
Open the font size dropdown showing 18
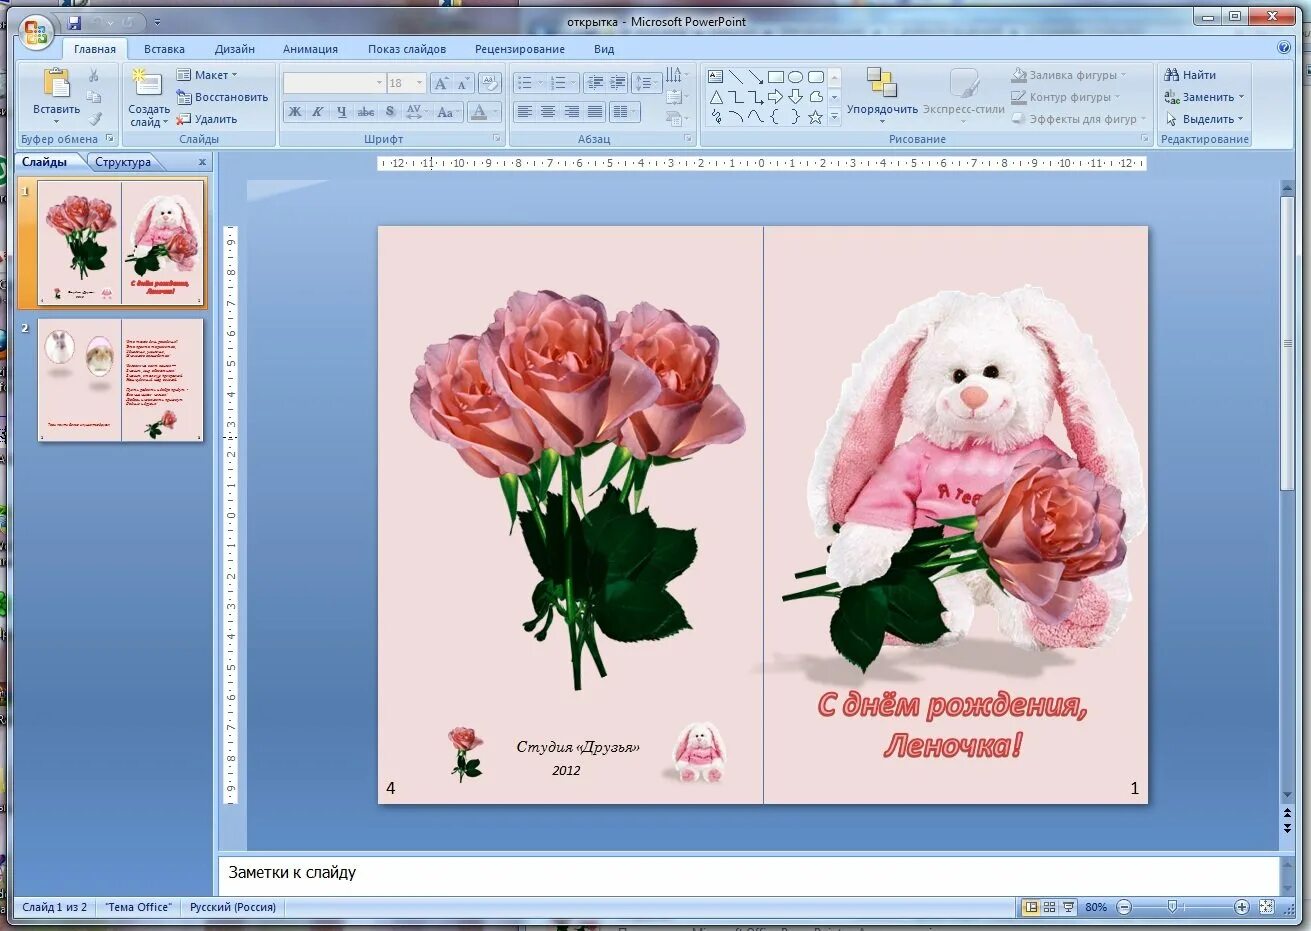tap(420, 83)
